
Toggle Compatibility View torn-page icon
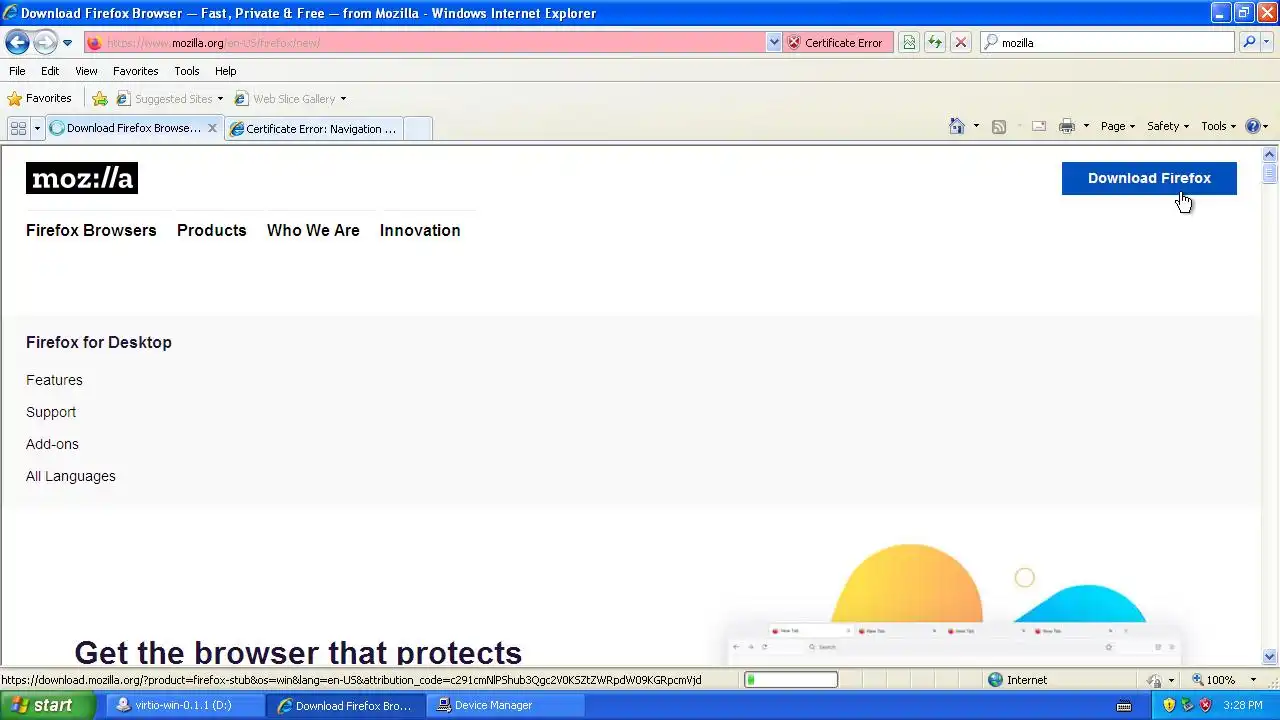[x=909, y=43]
